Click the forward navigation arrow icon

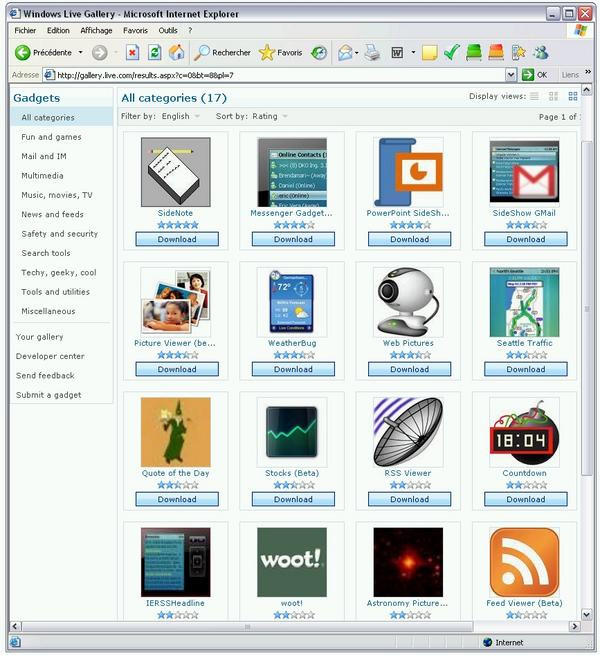click(x=99, y=53)
